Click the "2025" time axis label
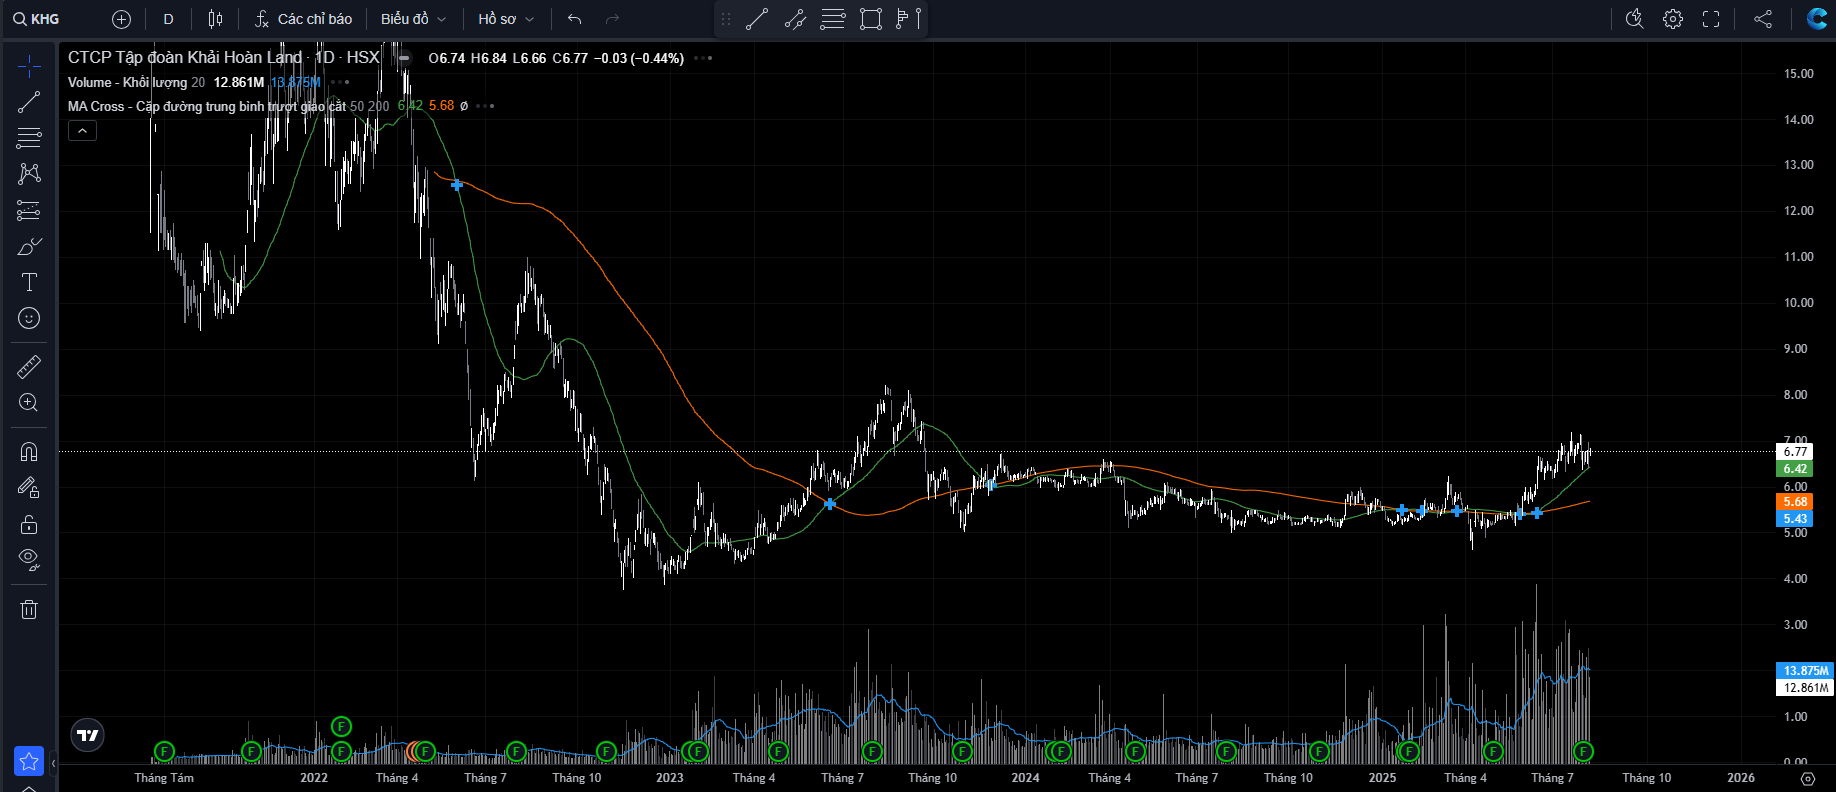Screen dimensions: 1836x792 coord(1382,778)
